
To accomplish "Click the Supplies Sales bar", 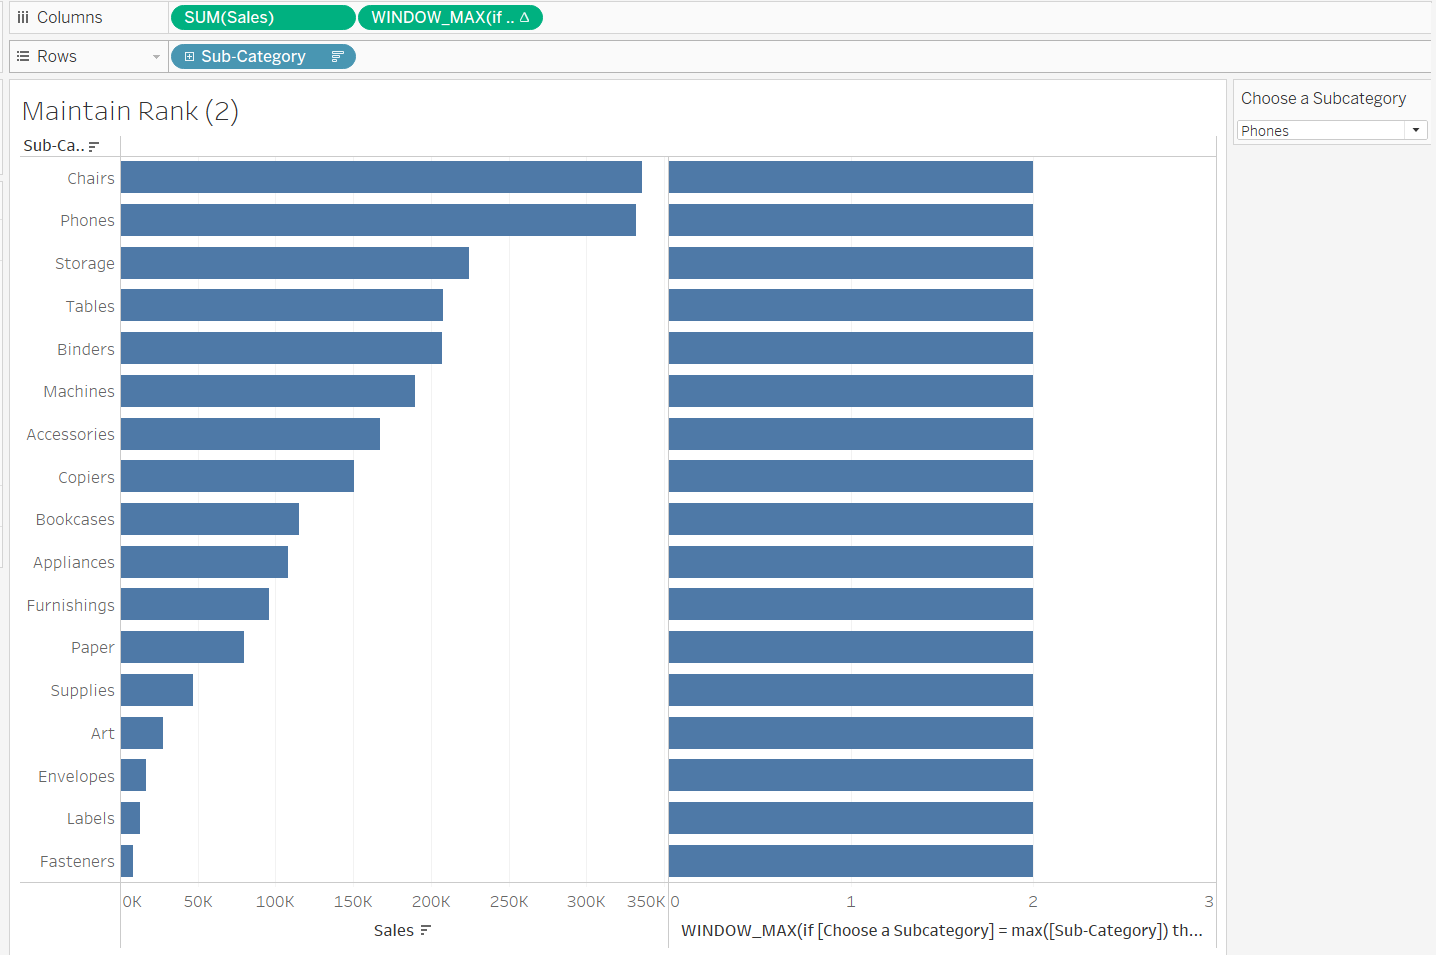I will [x=157, y=690].
